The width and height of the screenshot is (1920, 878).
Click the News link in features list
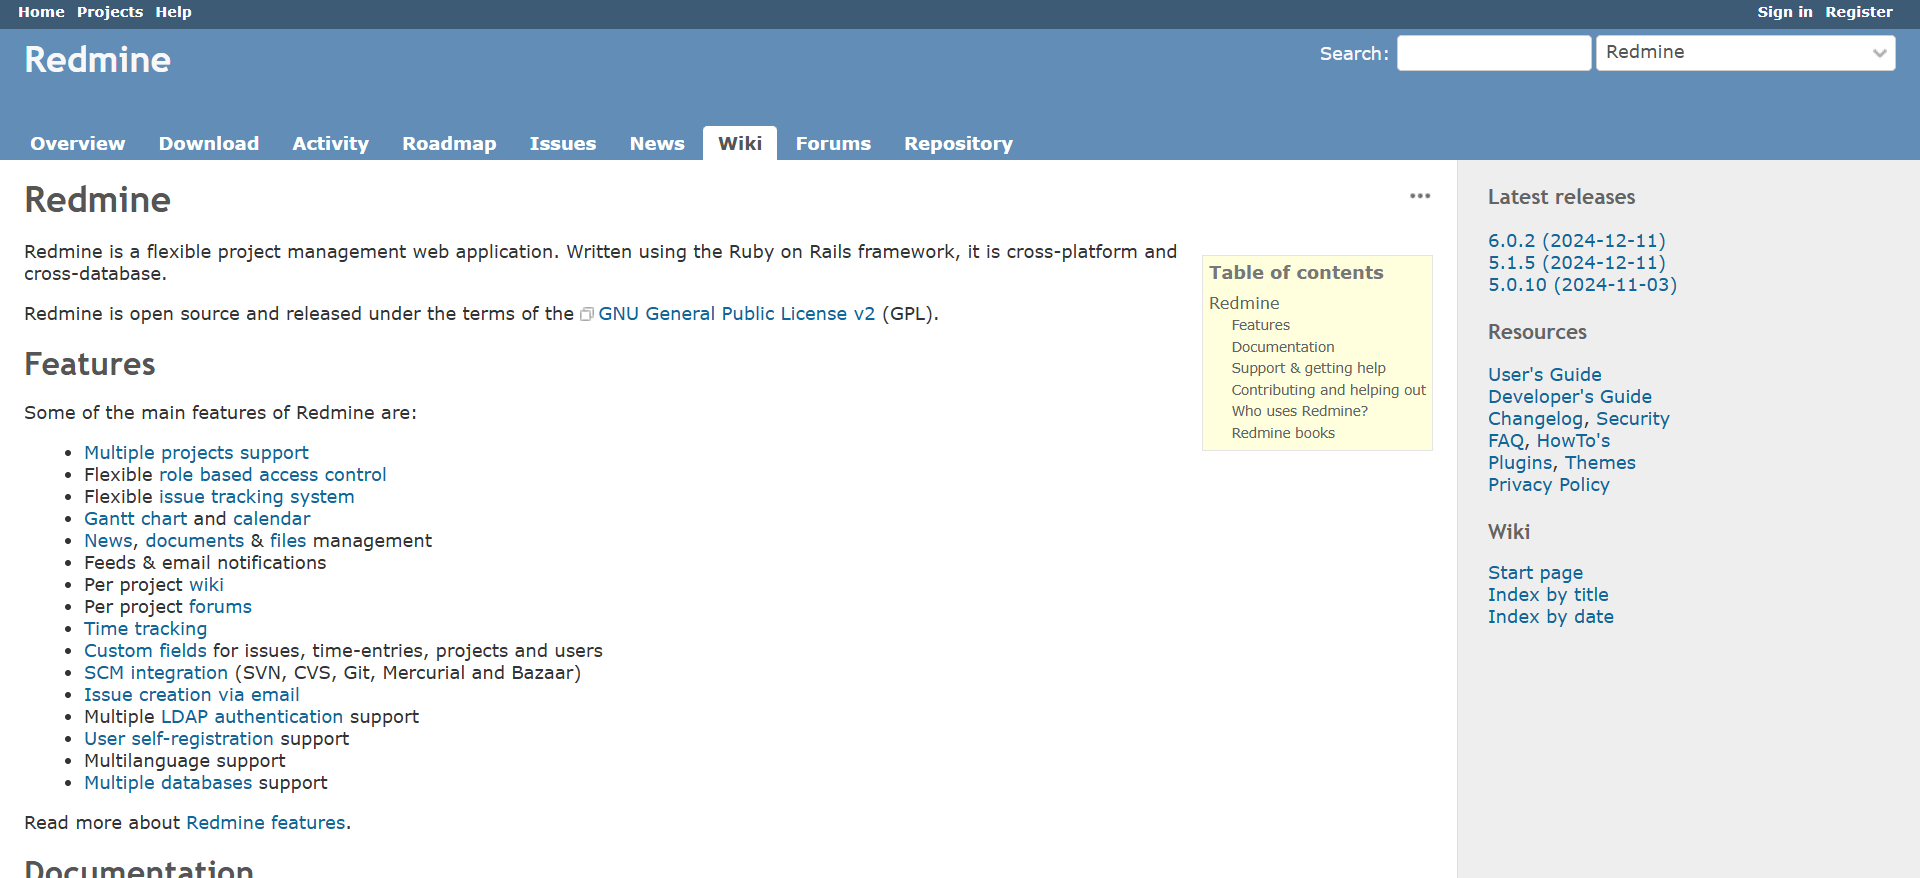(108, 541)
